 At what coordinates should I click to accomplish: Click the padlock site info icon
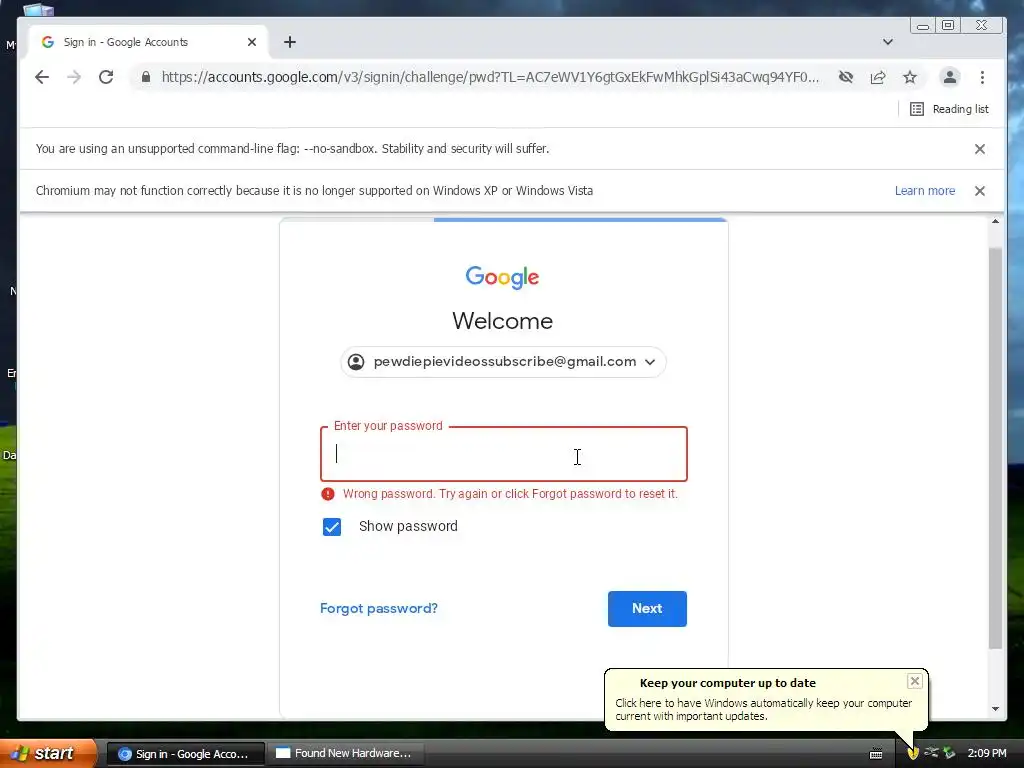point(146,77)
